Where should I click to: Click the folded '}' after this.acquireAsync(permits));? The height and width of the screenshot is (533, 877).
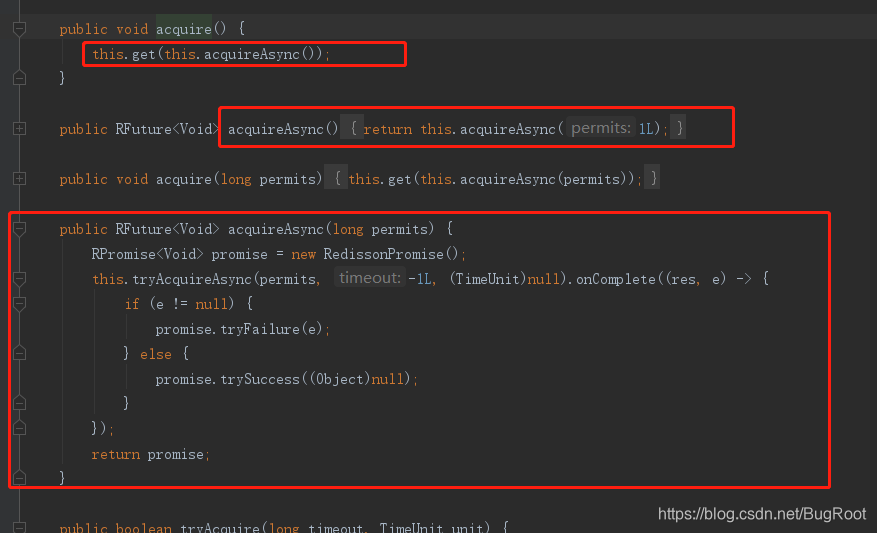coord(652,179)
